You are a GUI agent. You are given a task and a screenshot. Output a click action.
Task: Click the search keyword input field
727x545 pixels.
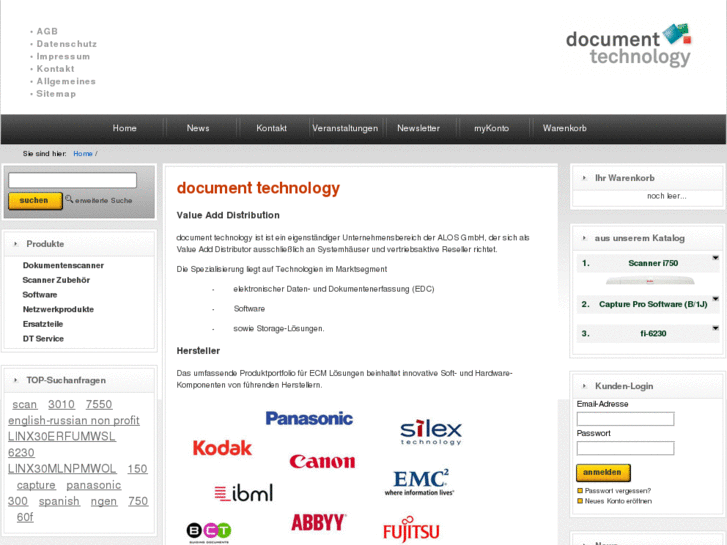(x=72, y=180)
